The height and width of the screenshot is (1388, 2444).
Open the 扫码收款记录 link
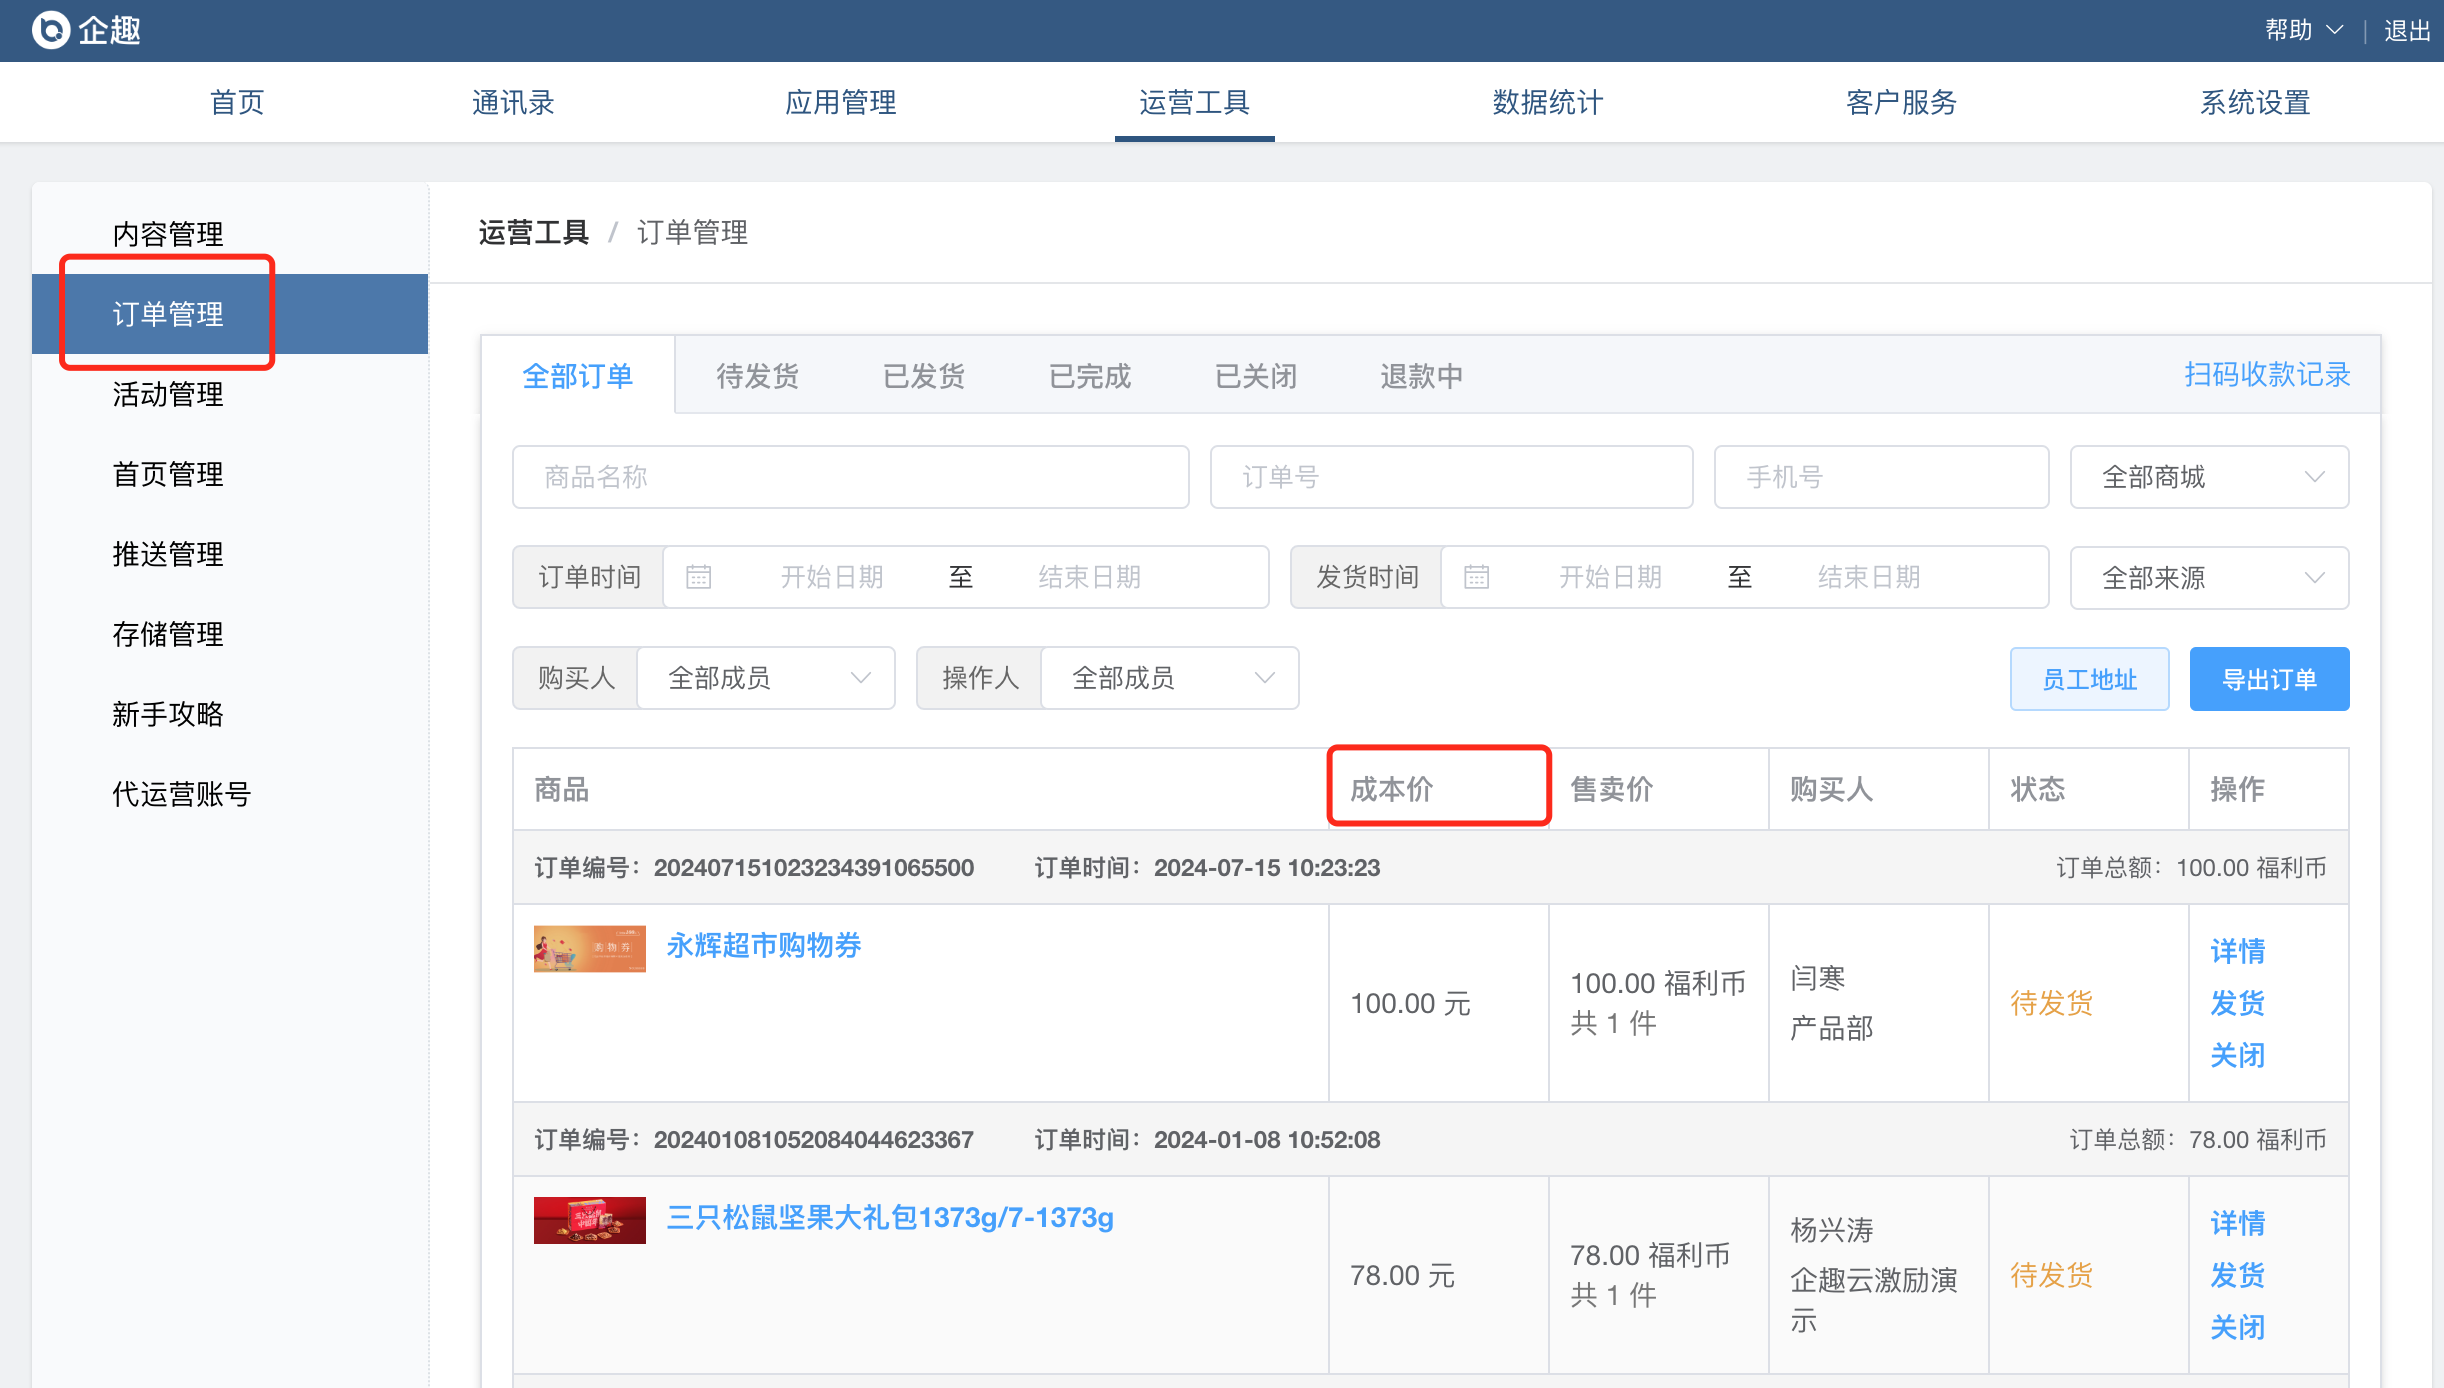point(2267,374)
